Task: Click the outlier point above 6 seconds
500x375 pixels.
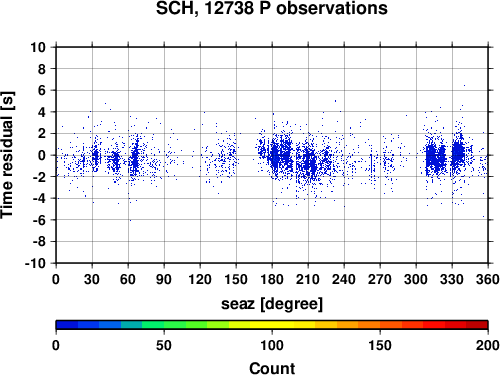Action: pyautogui.click(x=464, y=86)
